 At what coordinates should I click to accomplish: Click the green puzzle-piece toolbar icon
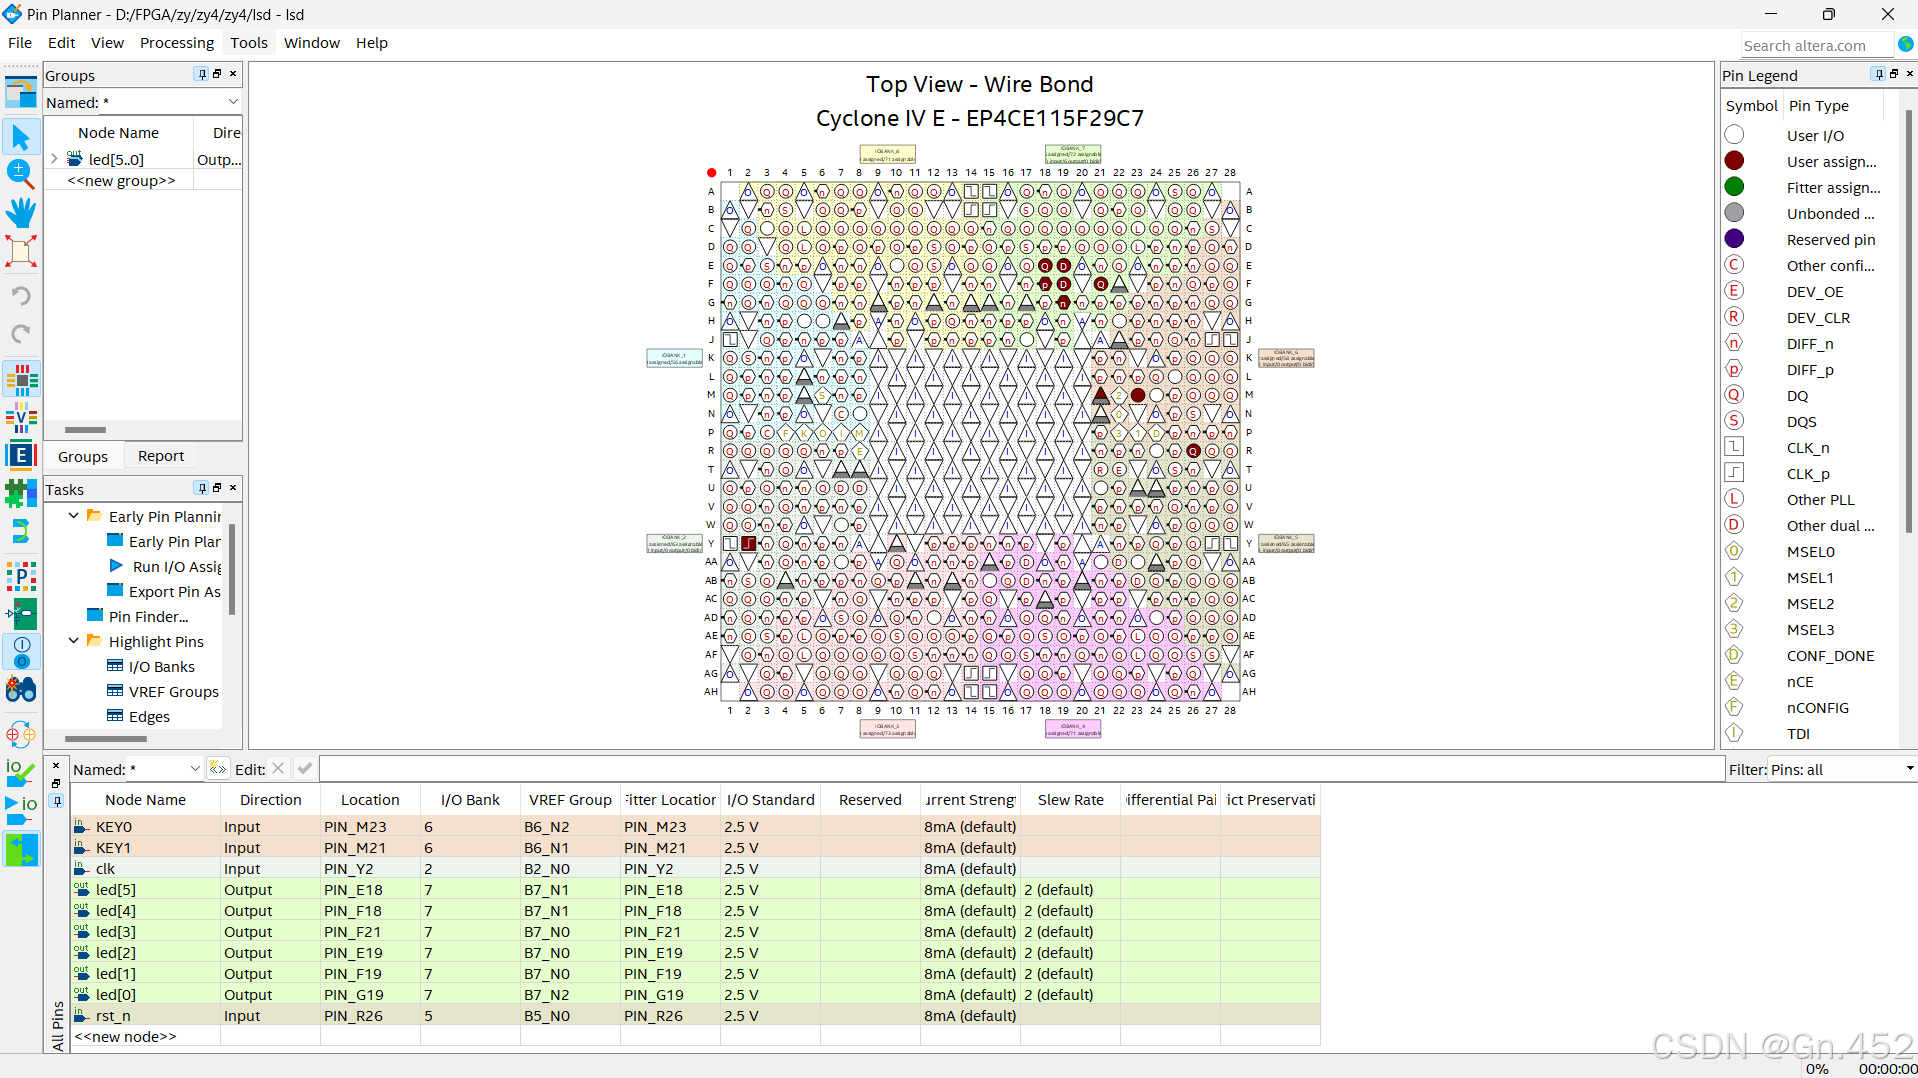[21, 493]
